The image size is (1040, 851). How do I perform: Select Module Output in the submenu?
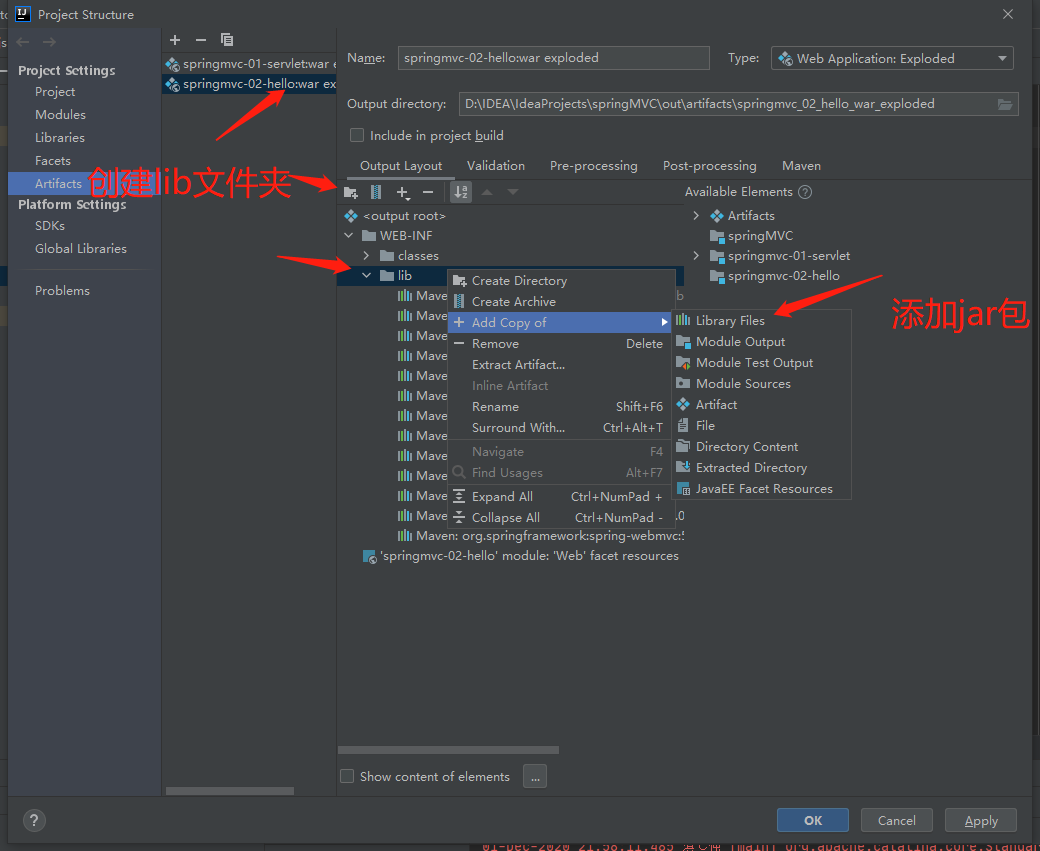tap(761, 342)
